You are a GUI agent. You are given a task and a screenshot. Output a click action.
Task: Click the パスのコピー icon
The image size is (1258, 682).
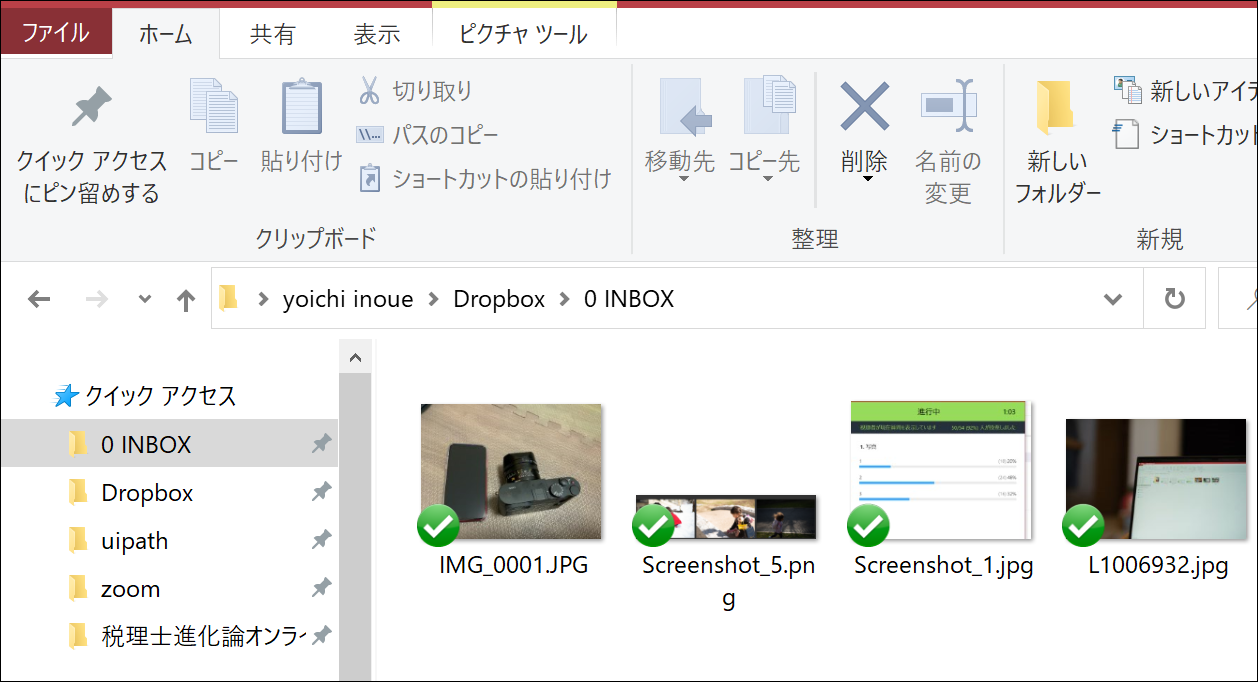click(x=369, y=135)
